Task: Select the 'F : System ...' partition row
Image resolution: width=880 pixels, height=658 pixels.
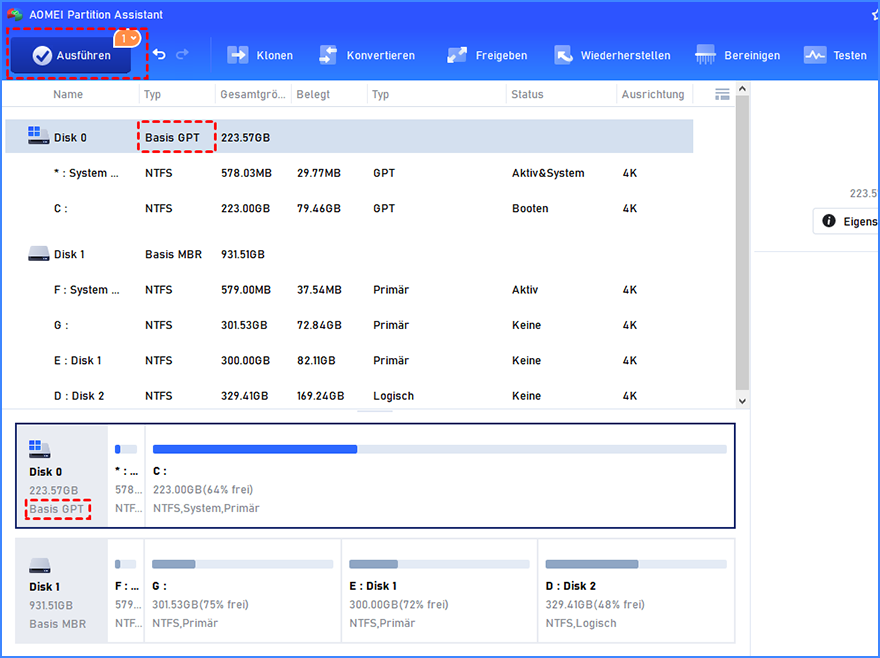Action: tap(349, 290)
